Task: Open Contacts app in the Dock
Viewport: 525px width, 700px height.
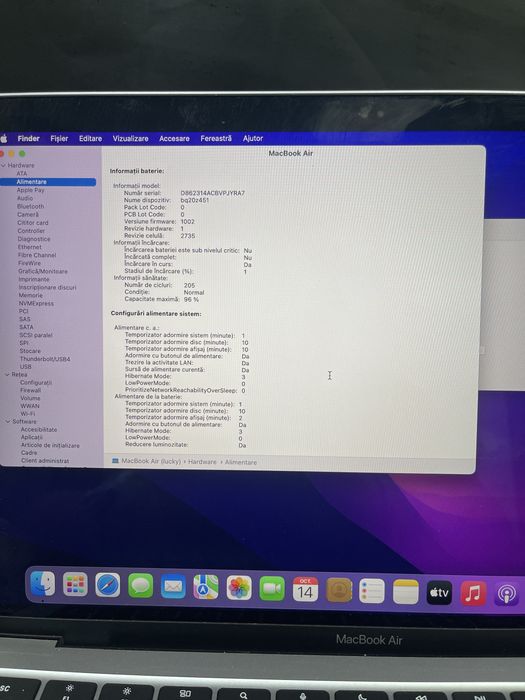Action: (339, 590)
